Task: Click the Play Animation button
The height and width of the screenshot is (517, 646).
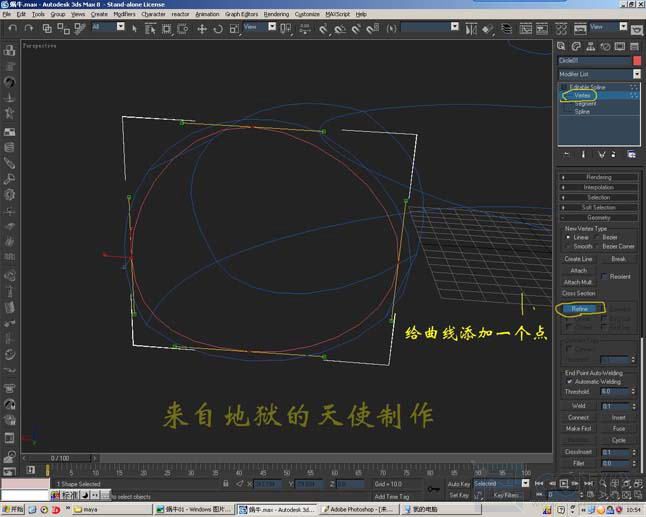Action: (x=564, y=483)
